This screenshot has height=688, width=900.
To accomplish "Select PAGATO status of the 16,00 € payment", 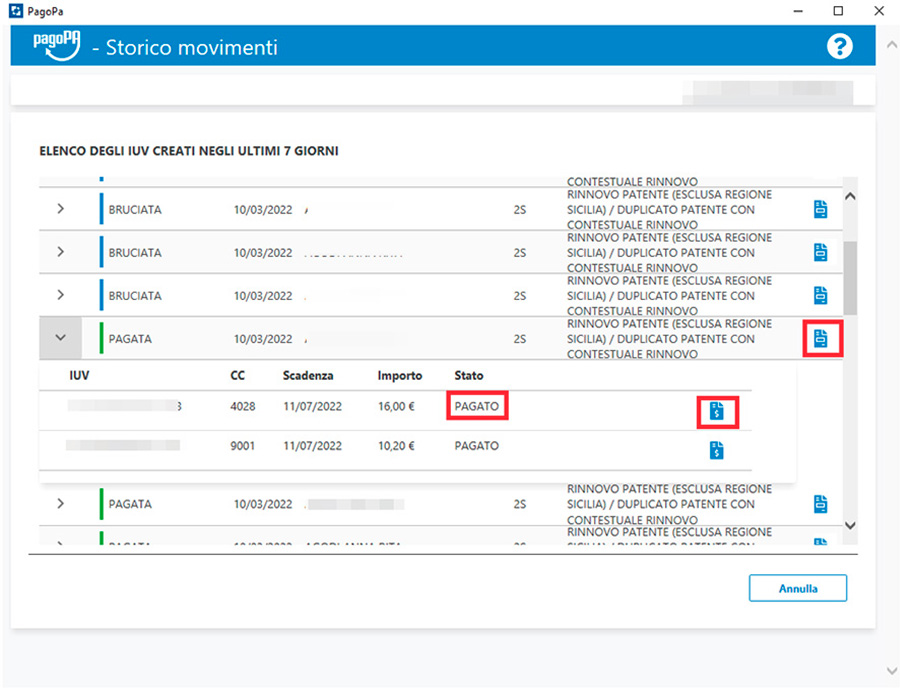I will tap(476, 406).
